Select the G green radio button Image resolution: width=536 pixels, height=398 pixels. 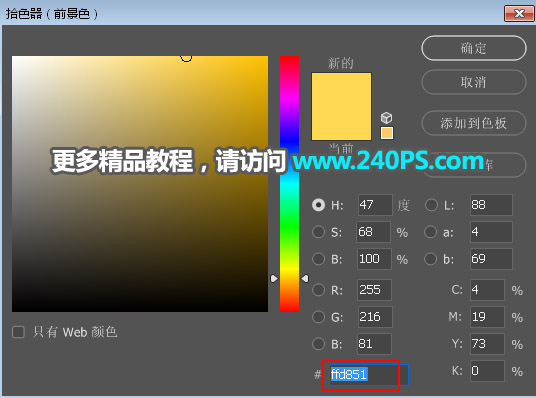tap(318, 317)
